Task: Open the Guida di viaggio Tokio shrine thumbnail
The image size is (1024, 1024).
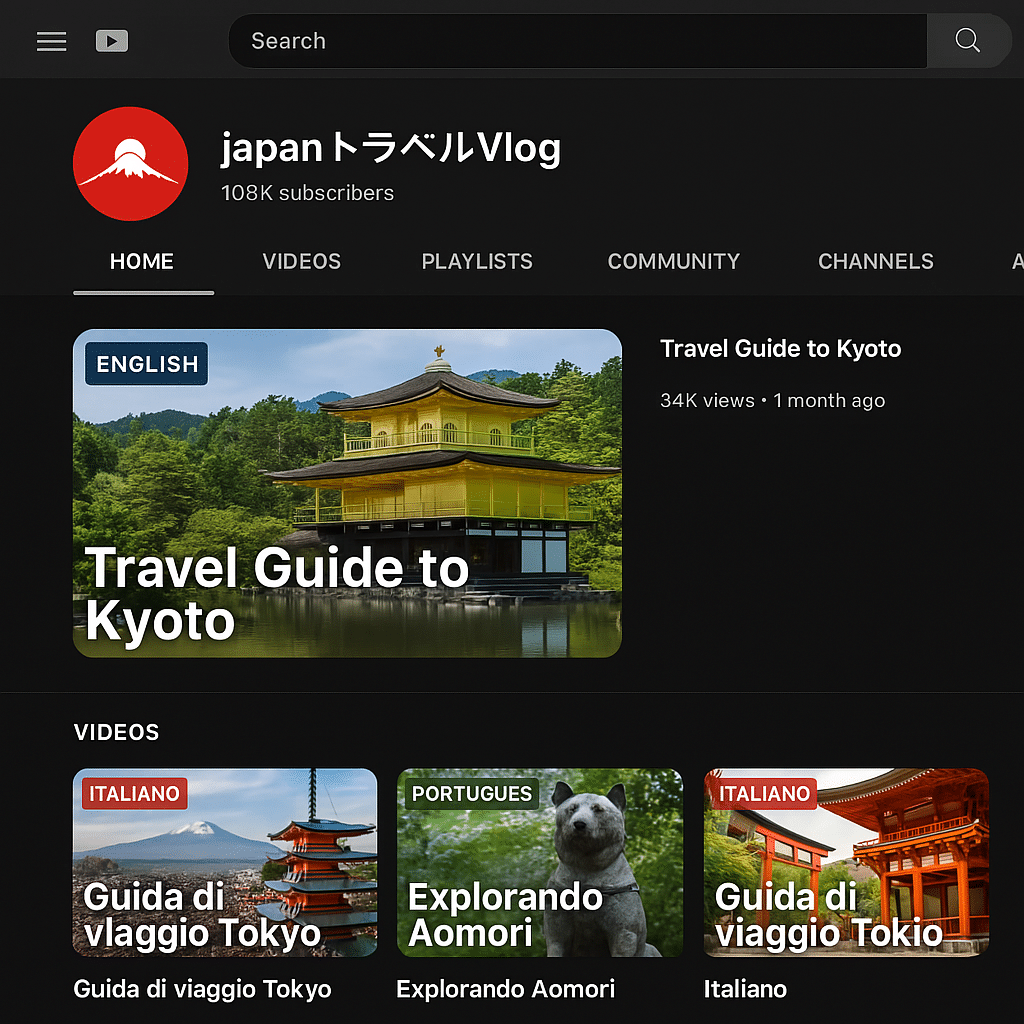Action: (x=846, y=863)
